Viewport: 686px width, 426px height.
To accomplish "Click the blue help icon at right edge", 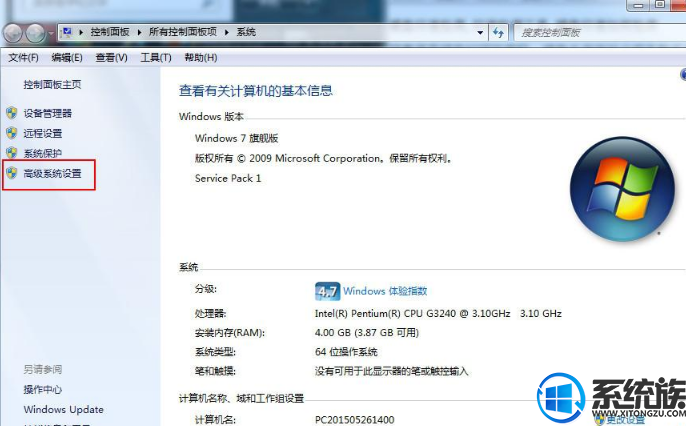I will pos(683,74).
